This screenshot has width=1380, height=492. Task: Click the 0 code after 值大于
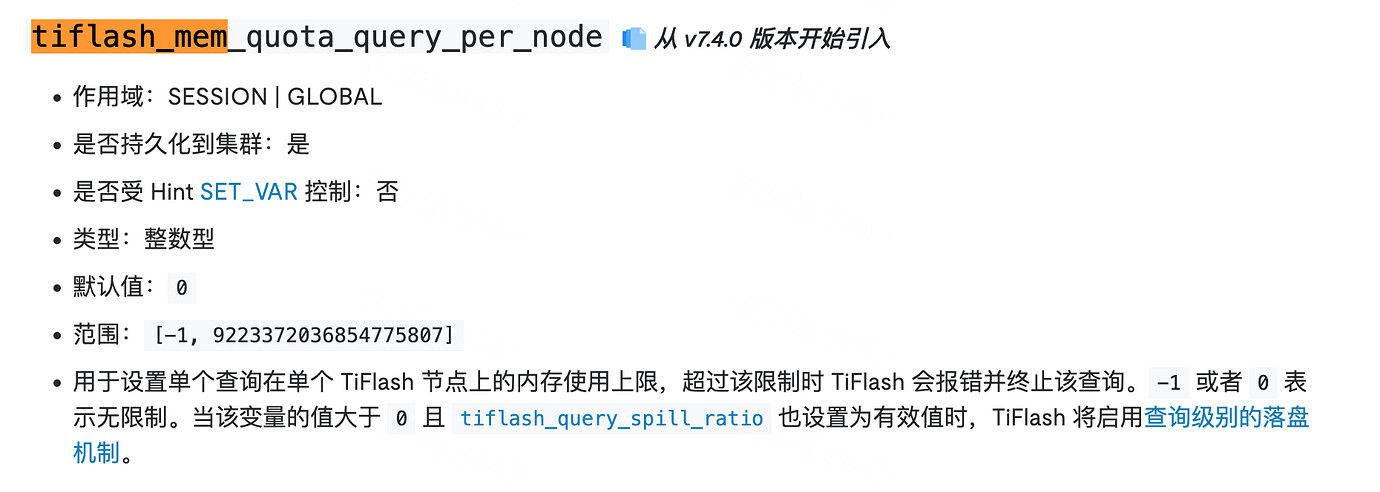pyautogui.click(x=400, y=419)
